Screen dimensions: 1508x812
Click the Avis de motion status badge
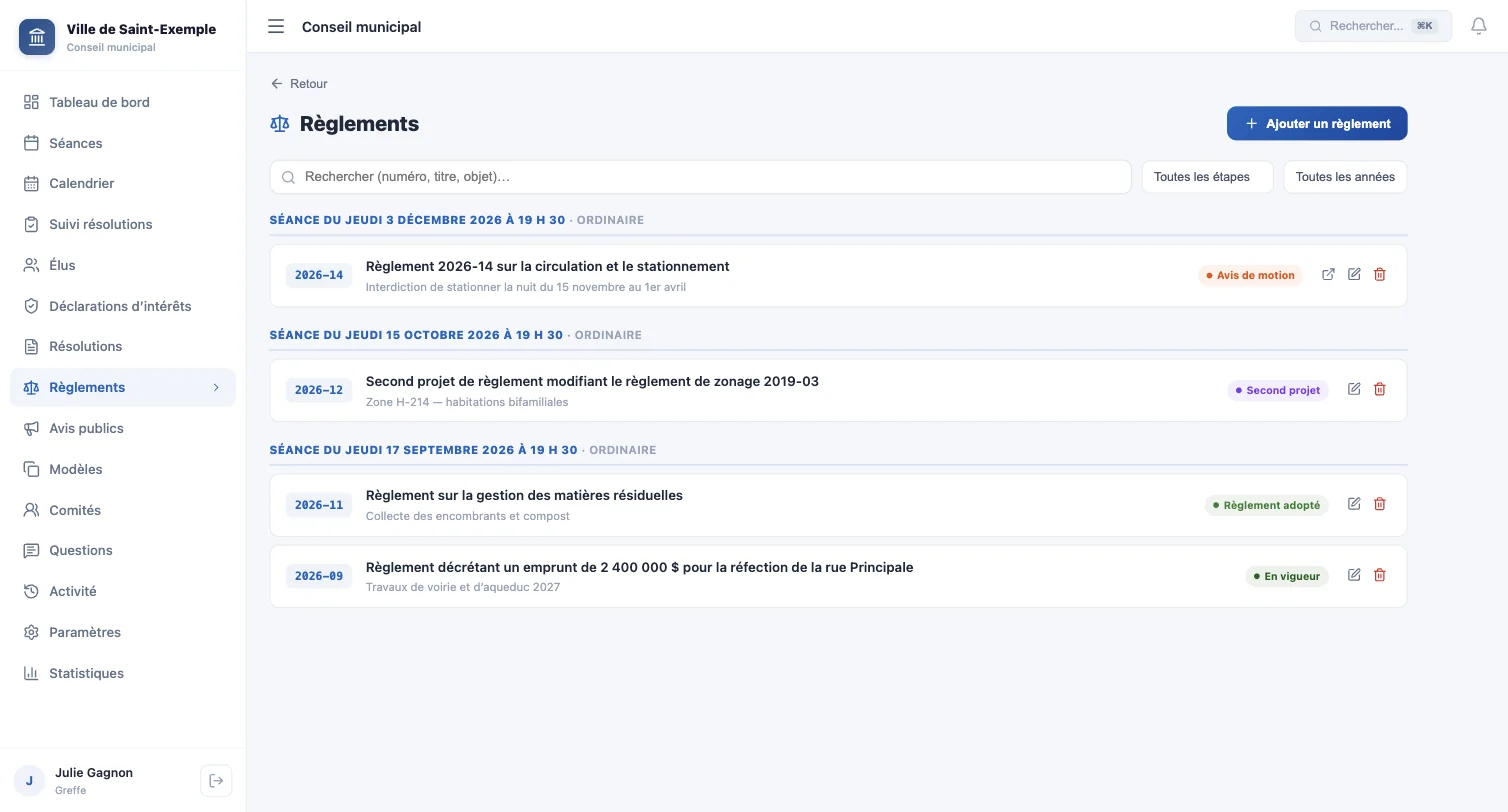click(x=1250, y=275)
